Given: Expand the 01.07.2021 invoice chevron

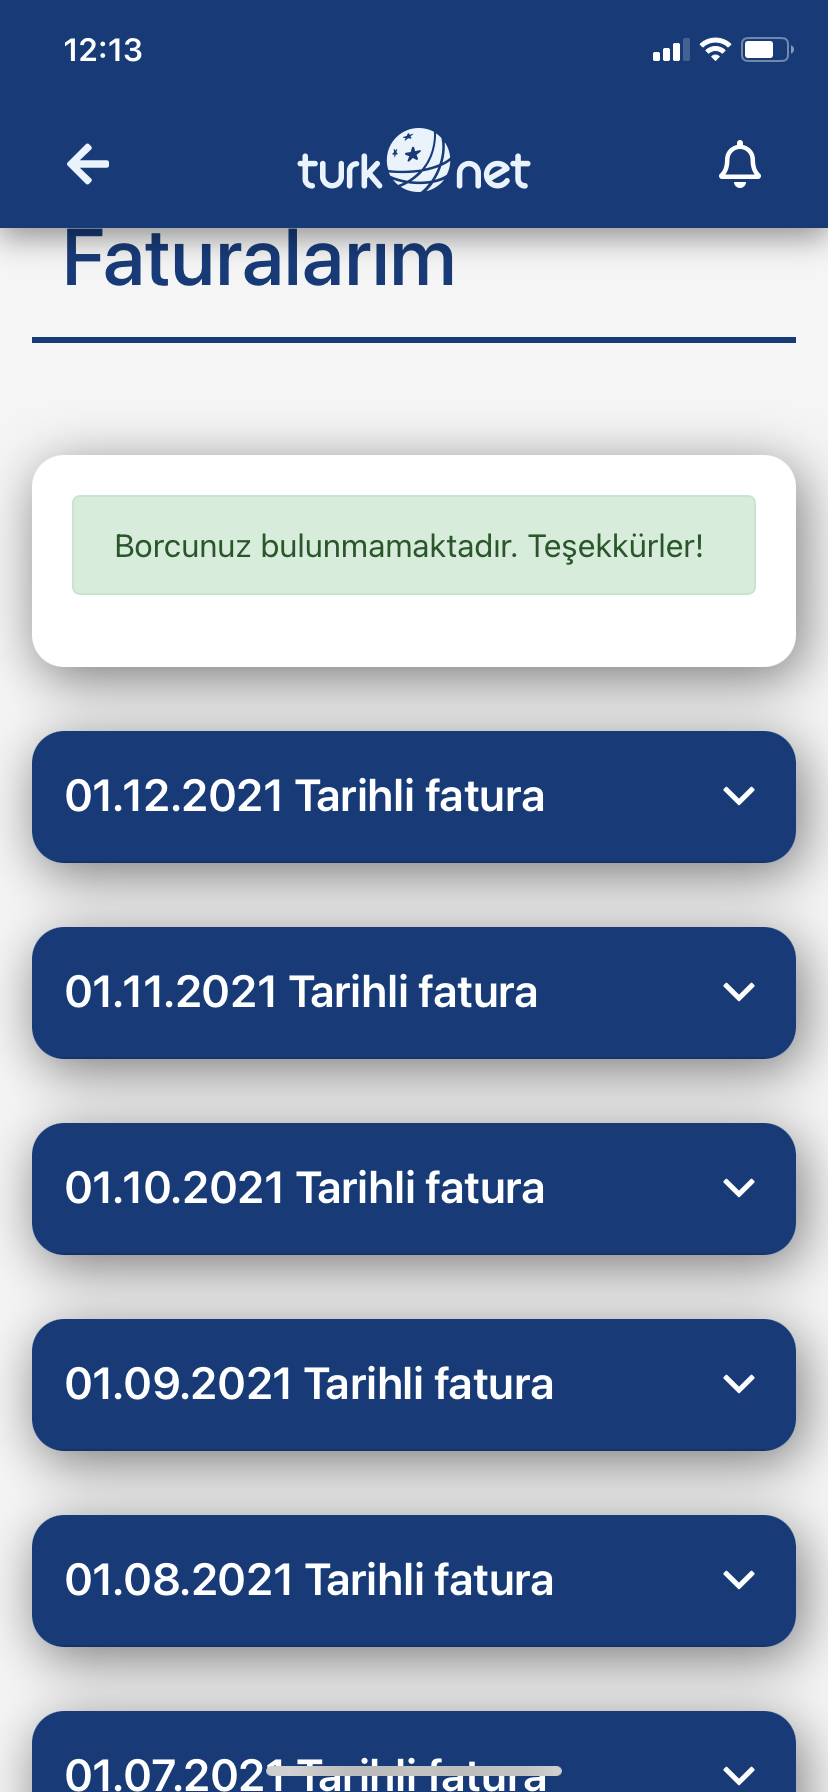Looking at the screenshot, I should click(x=739, y=1775).
